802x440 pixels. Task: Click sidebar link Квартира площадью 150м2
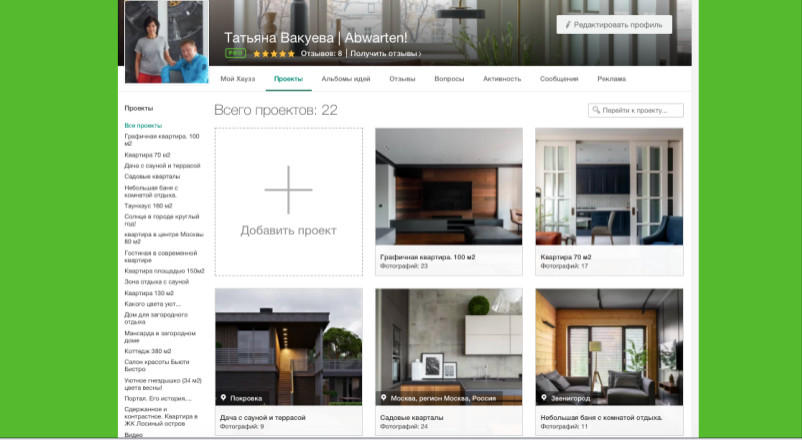pos(165,271)
